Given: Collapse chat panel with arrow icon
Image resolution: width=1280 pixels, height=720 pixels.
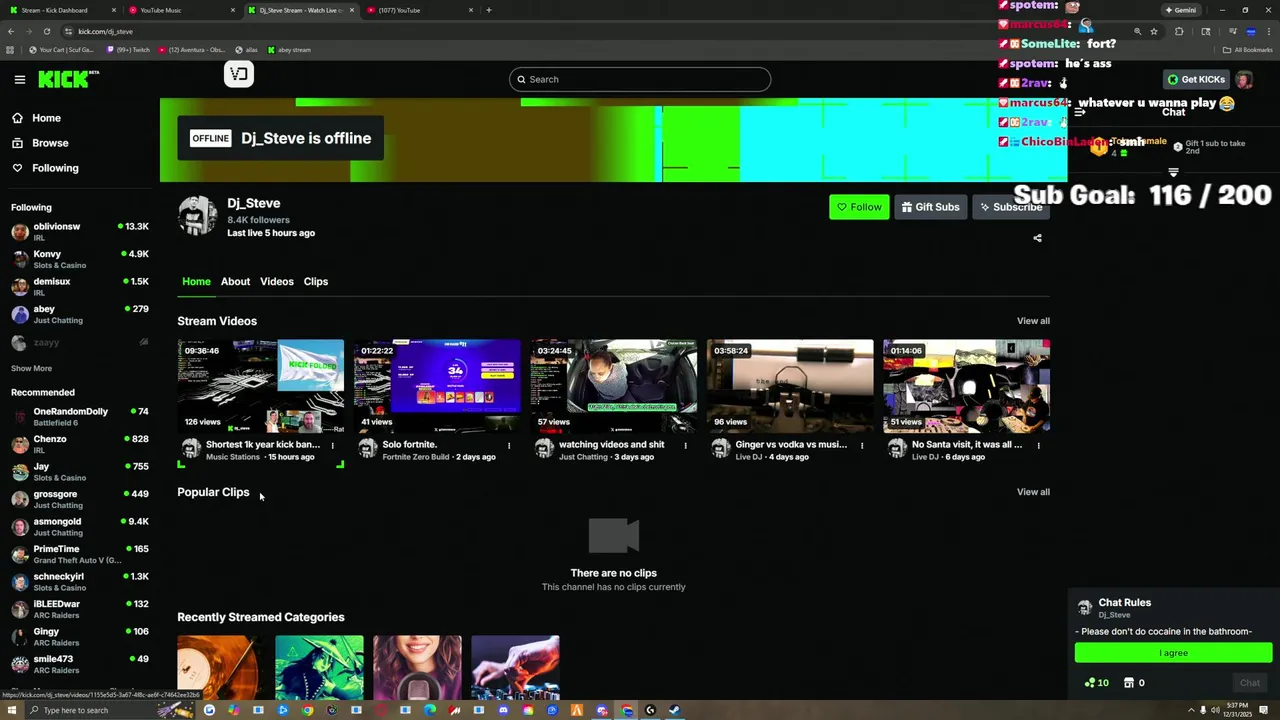Looking at the screenshot, I should point(1080,112).
